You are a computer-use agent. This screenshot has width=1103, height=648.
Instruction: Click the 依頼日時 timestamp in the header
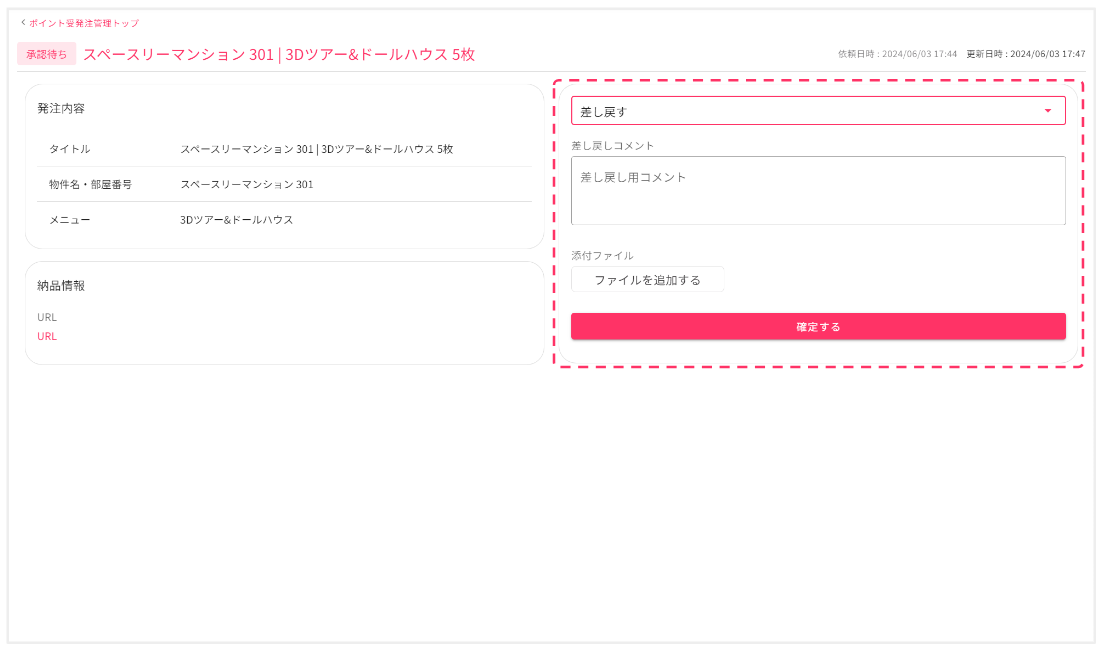pyautogui.click(x=897, y=54)
